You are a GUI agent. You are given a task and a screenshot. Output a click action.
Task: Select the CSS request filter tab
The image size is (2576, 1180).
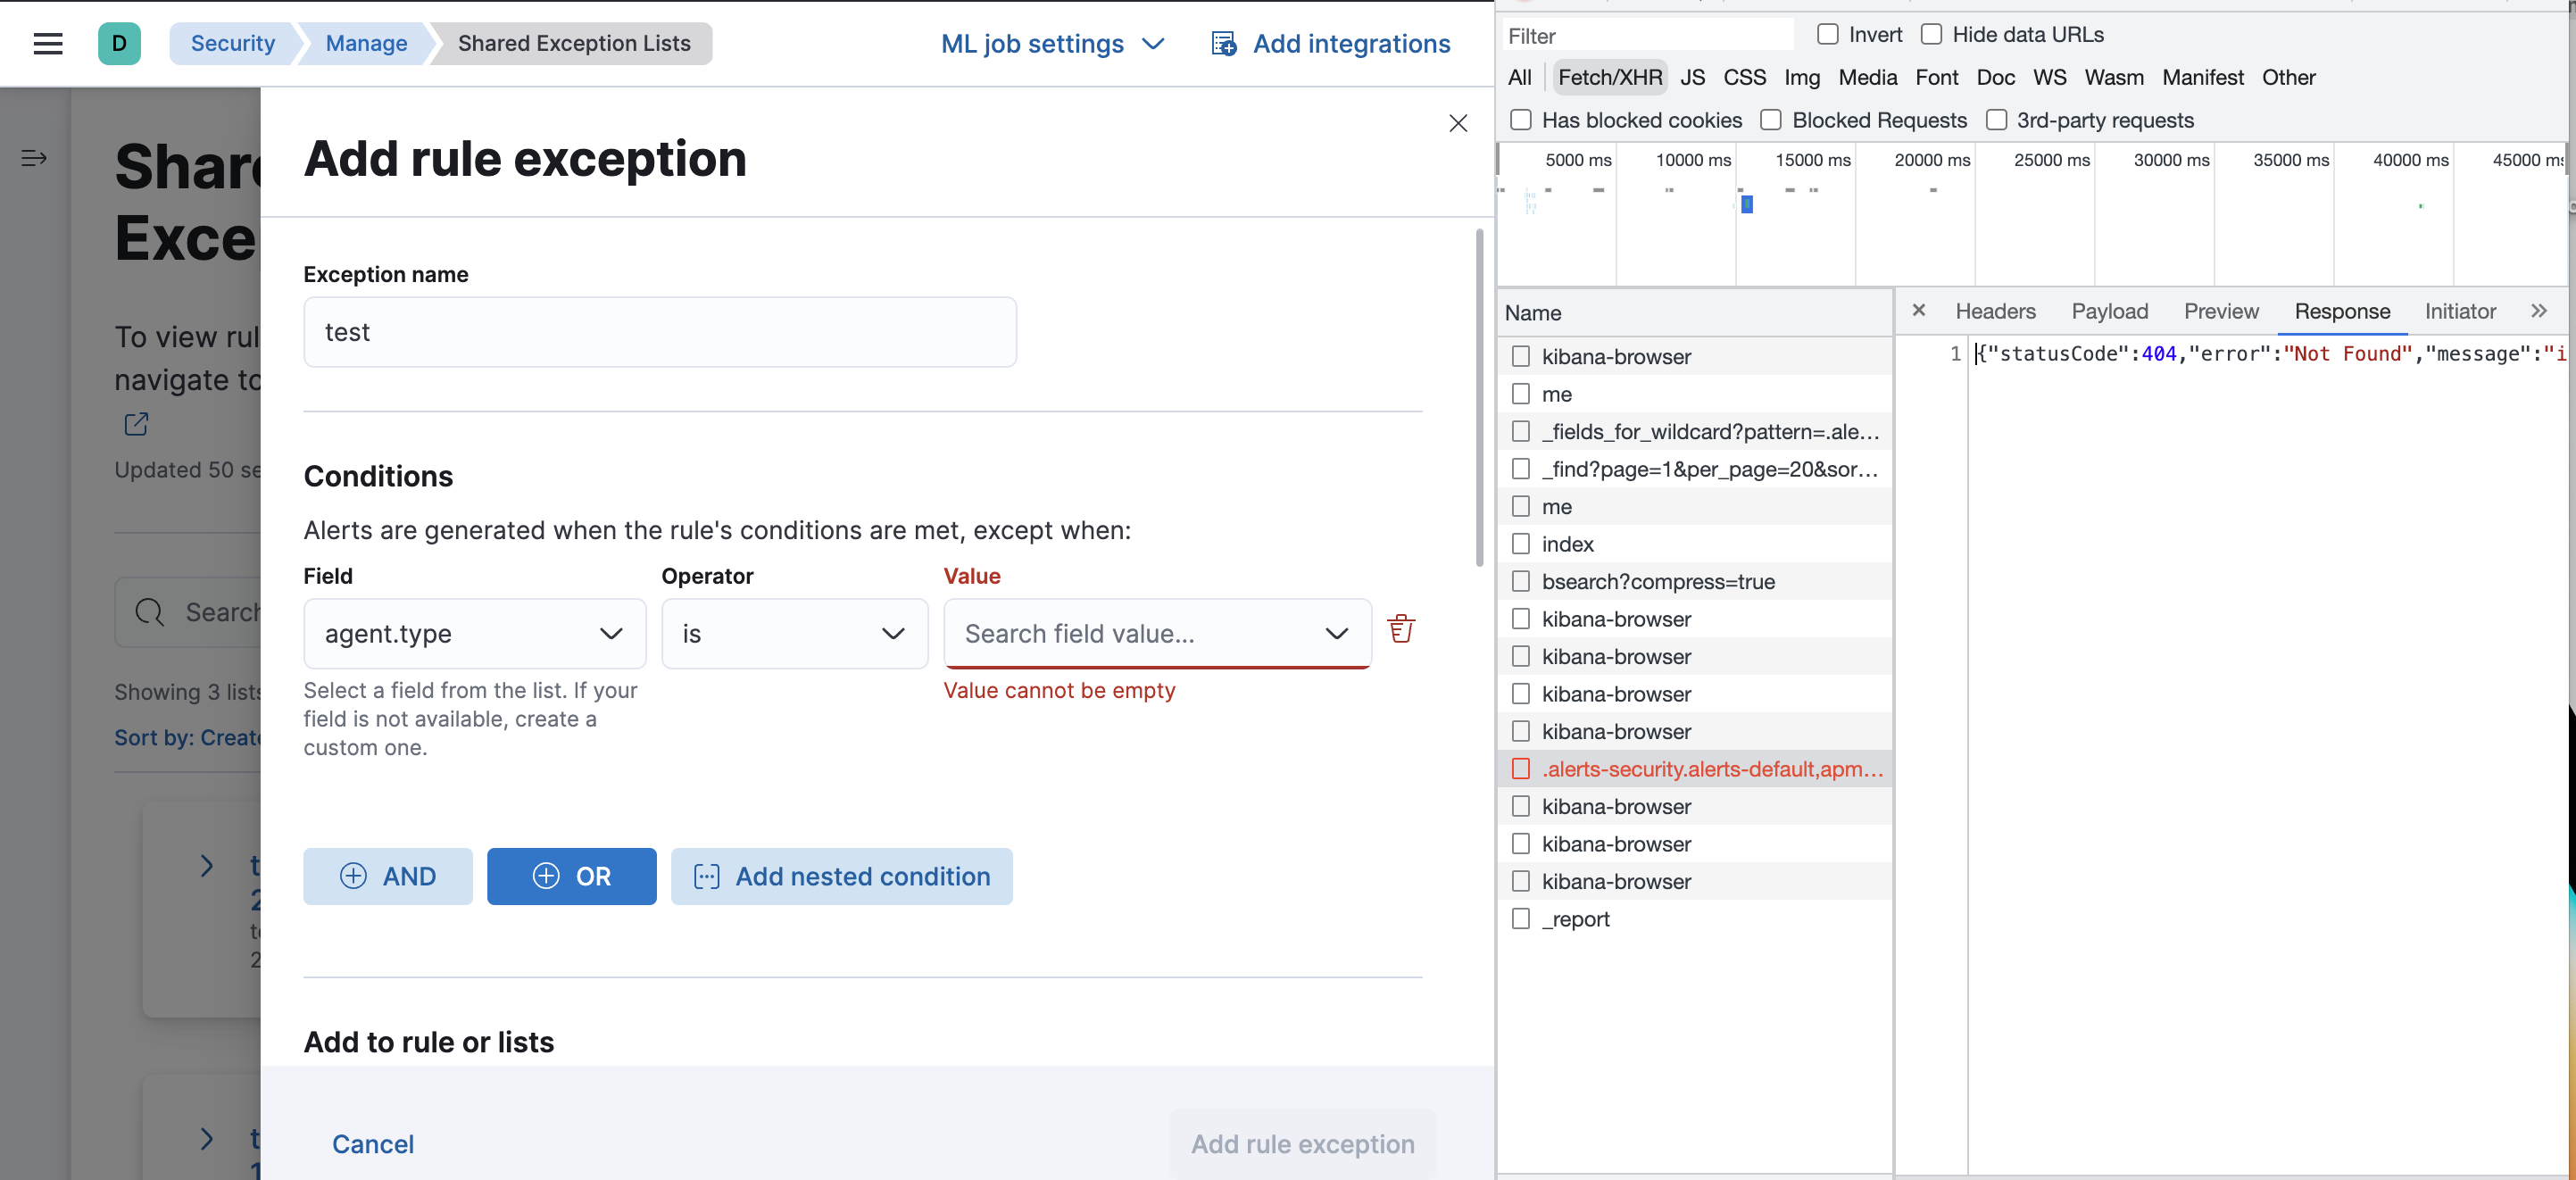tap(1744, 77)
